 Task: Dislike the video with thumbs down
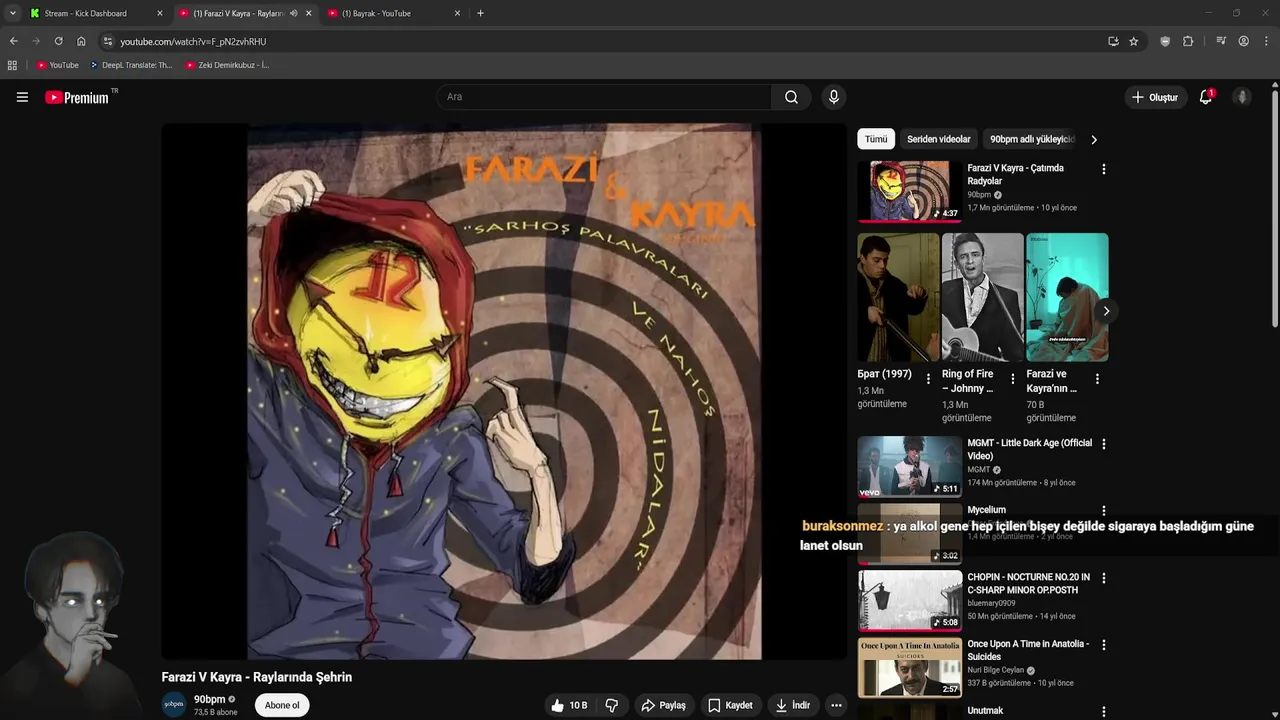click(611, 705)
